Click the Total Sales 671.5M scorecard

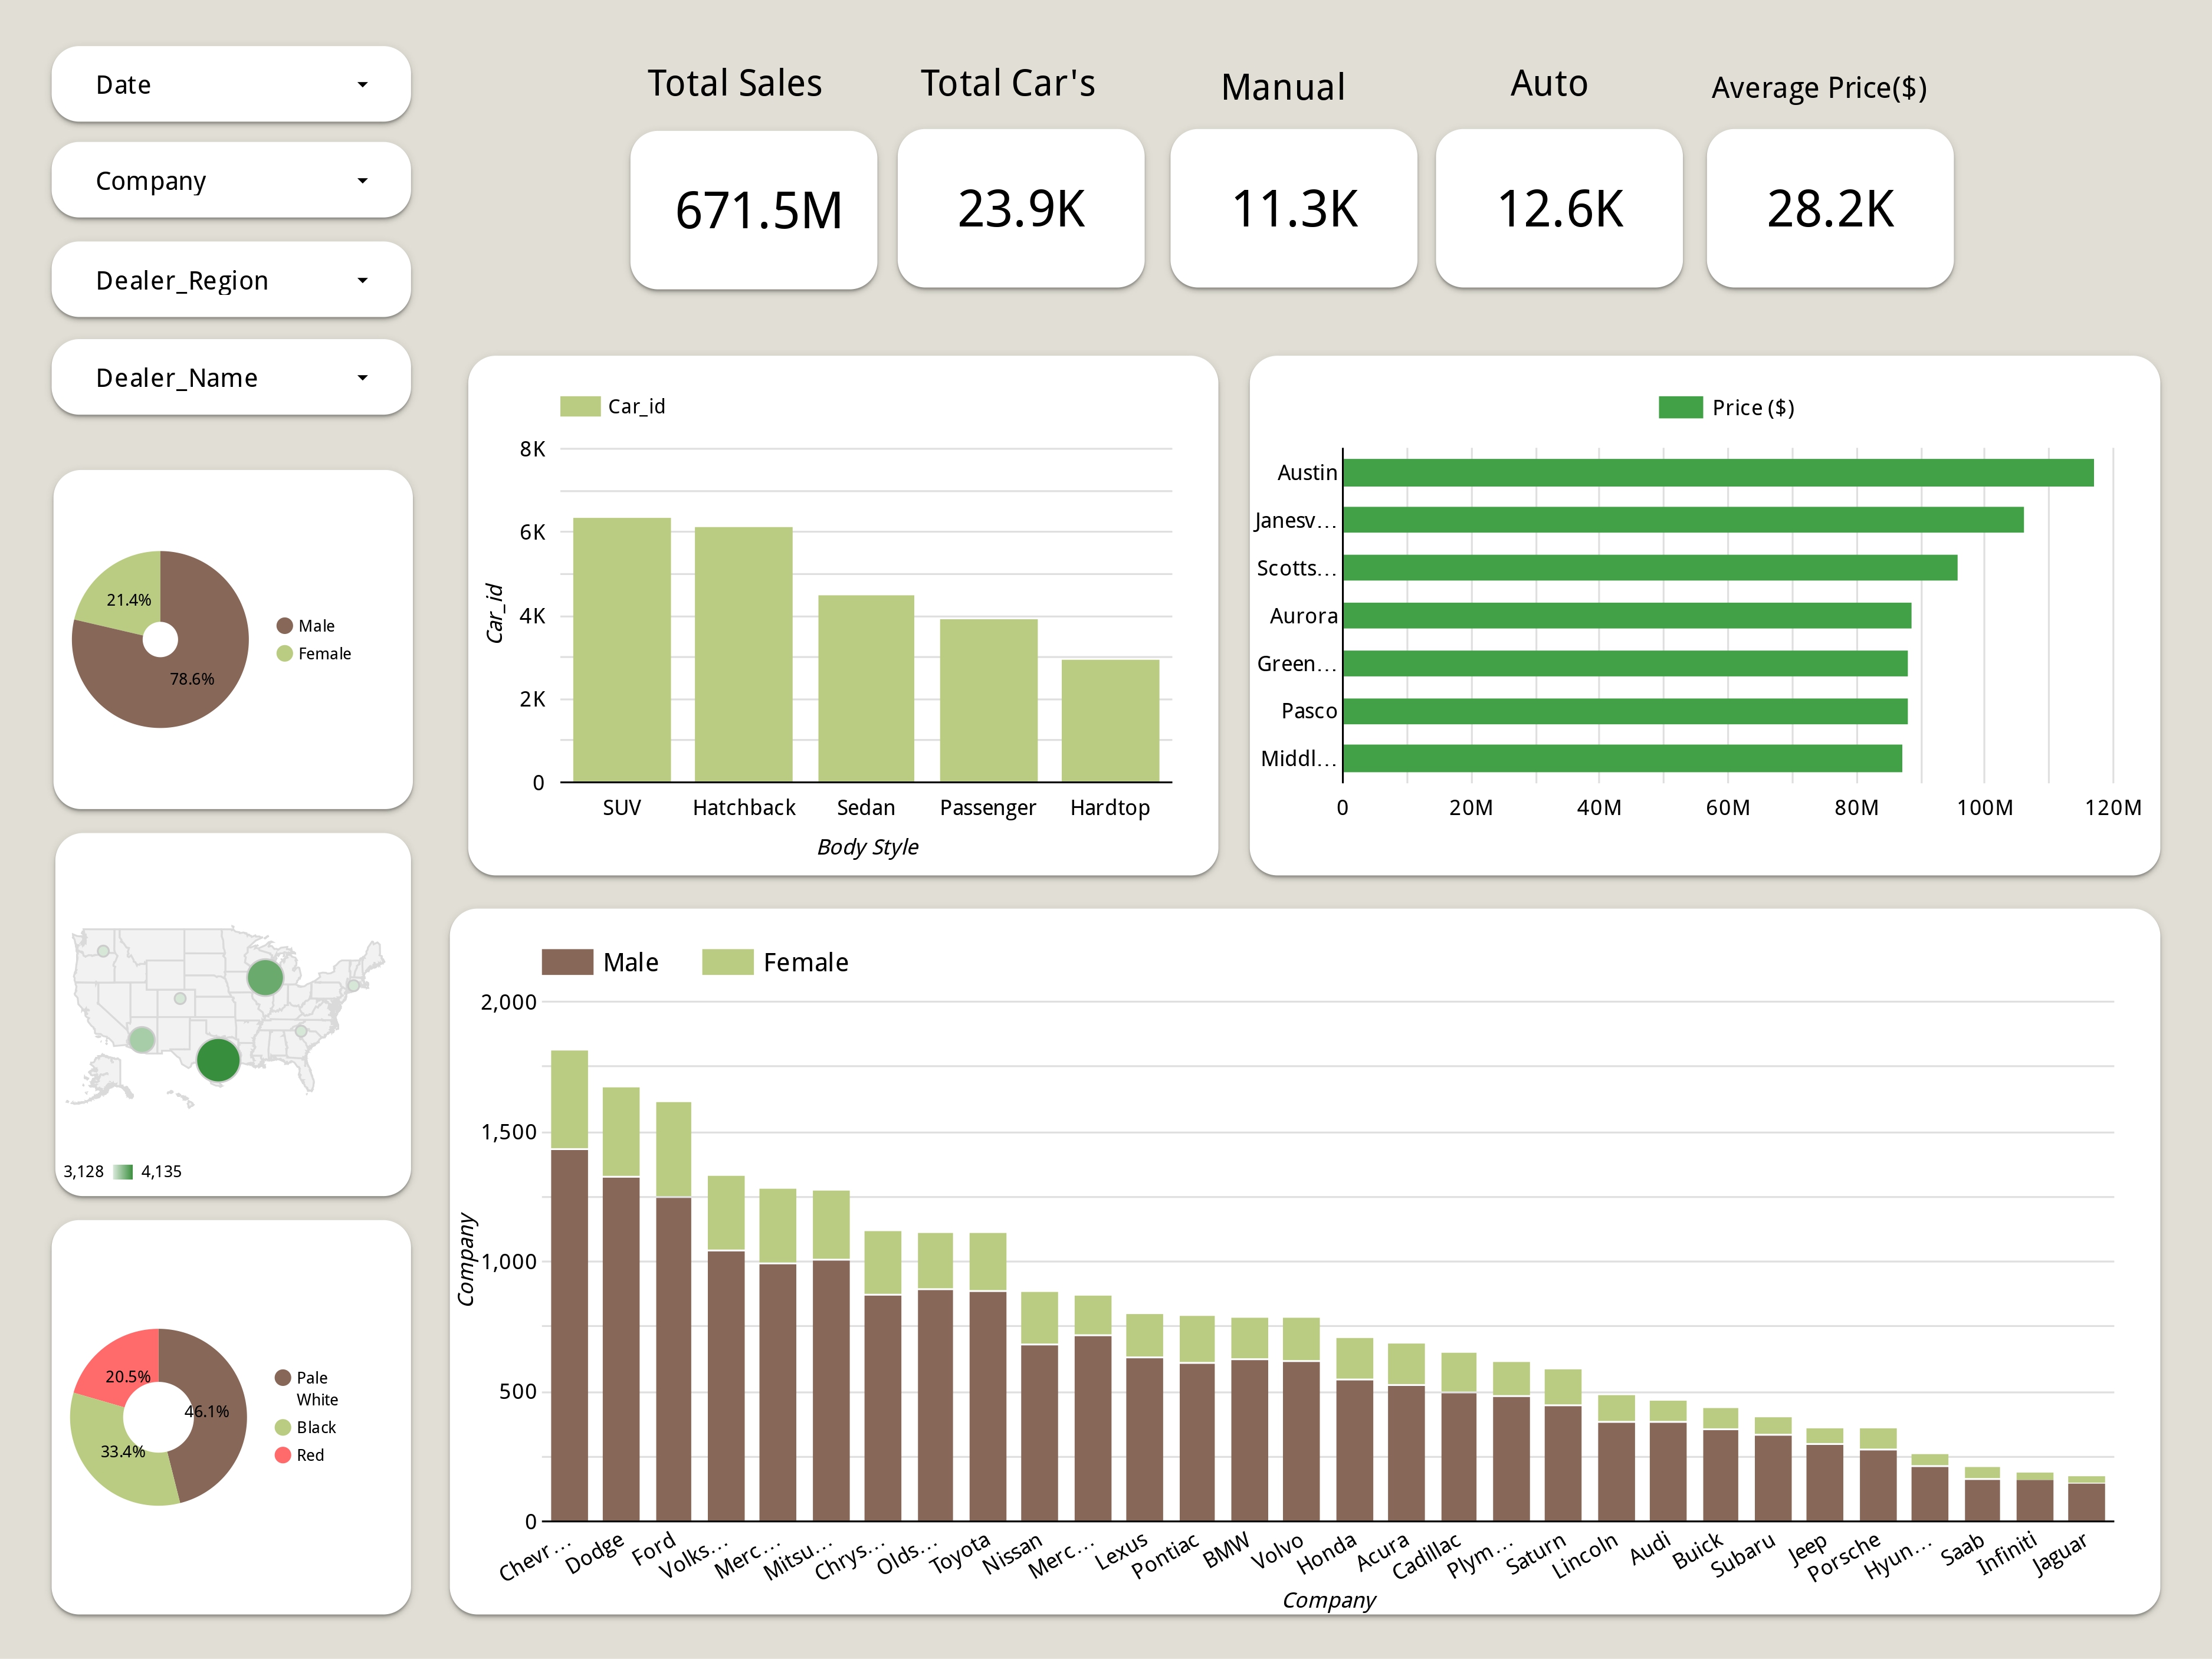753,210
